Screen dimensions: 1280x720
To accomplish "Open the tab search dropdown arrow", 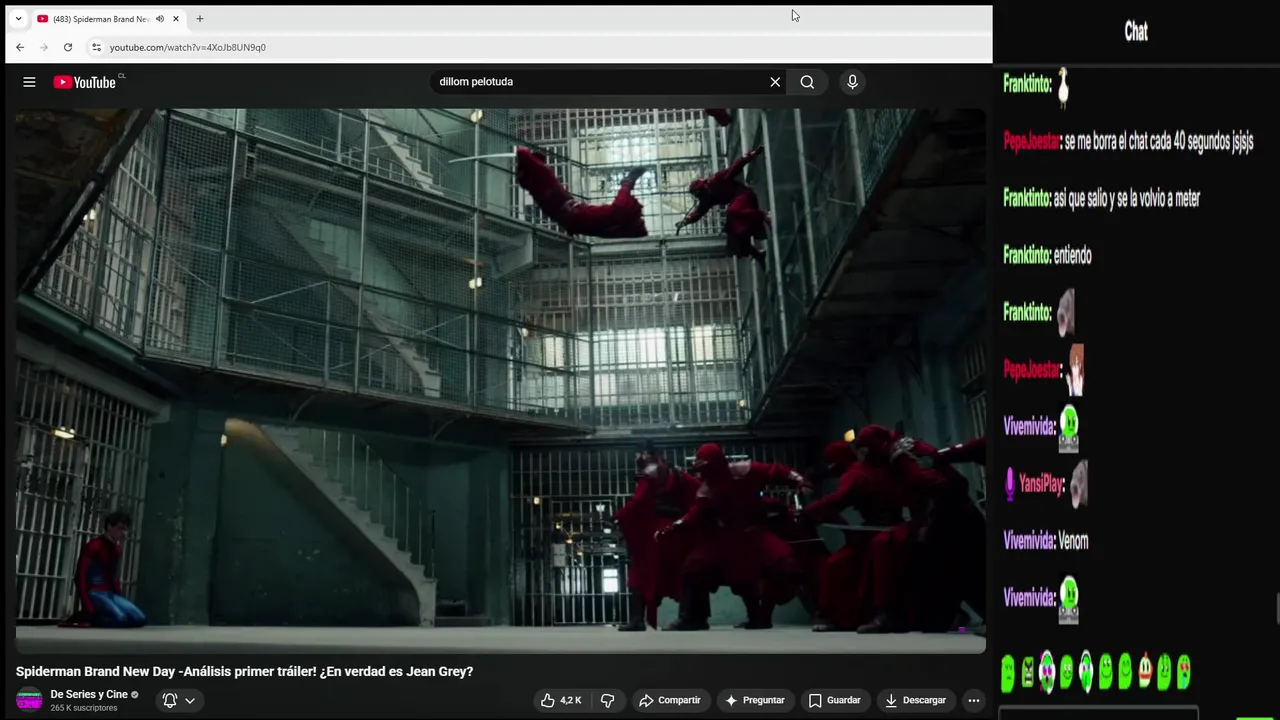I will click(18, 19).
